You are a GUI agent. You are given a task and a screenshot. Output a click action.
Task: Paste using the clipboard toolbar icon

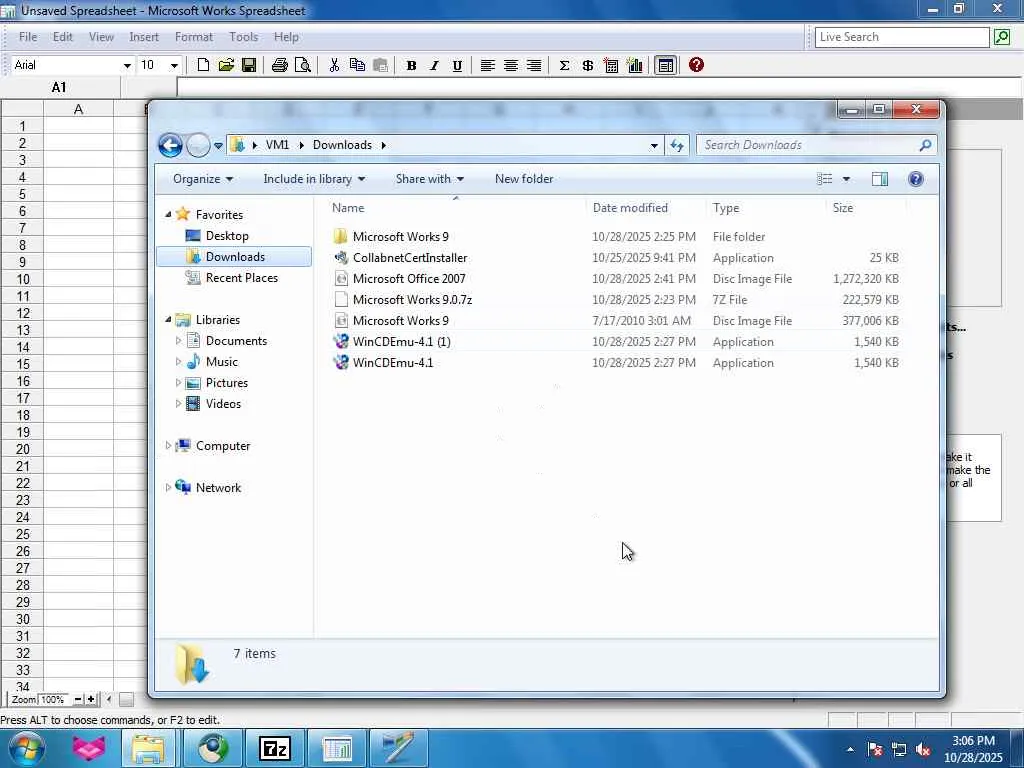pos(380,65)
